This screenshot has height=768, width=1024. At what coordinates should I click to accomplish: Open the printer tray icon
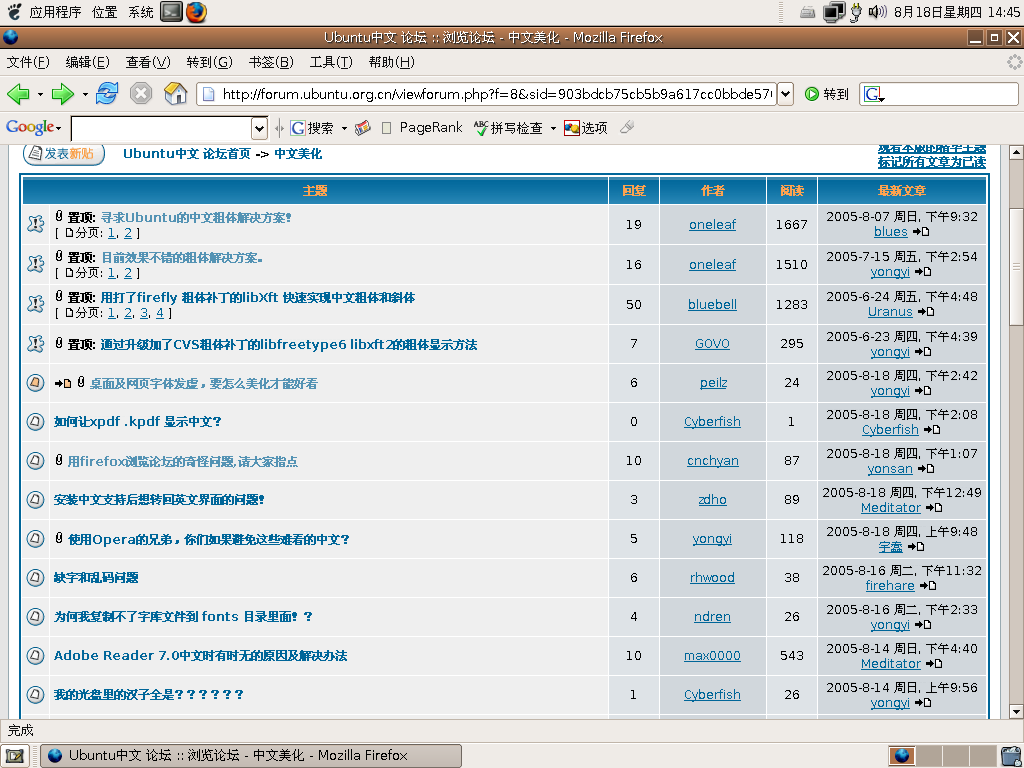pyautogui.click(x=808, y=12)
